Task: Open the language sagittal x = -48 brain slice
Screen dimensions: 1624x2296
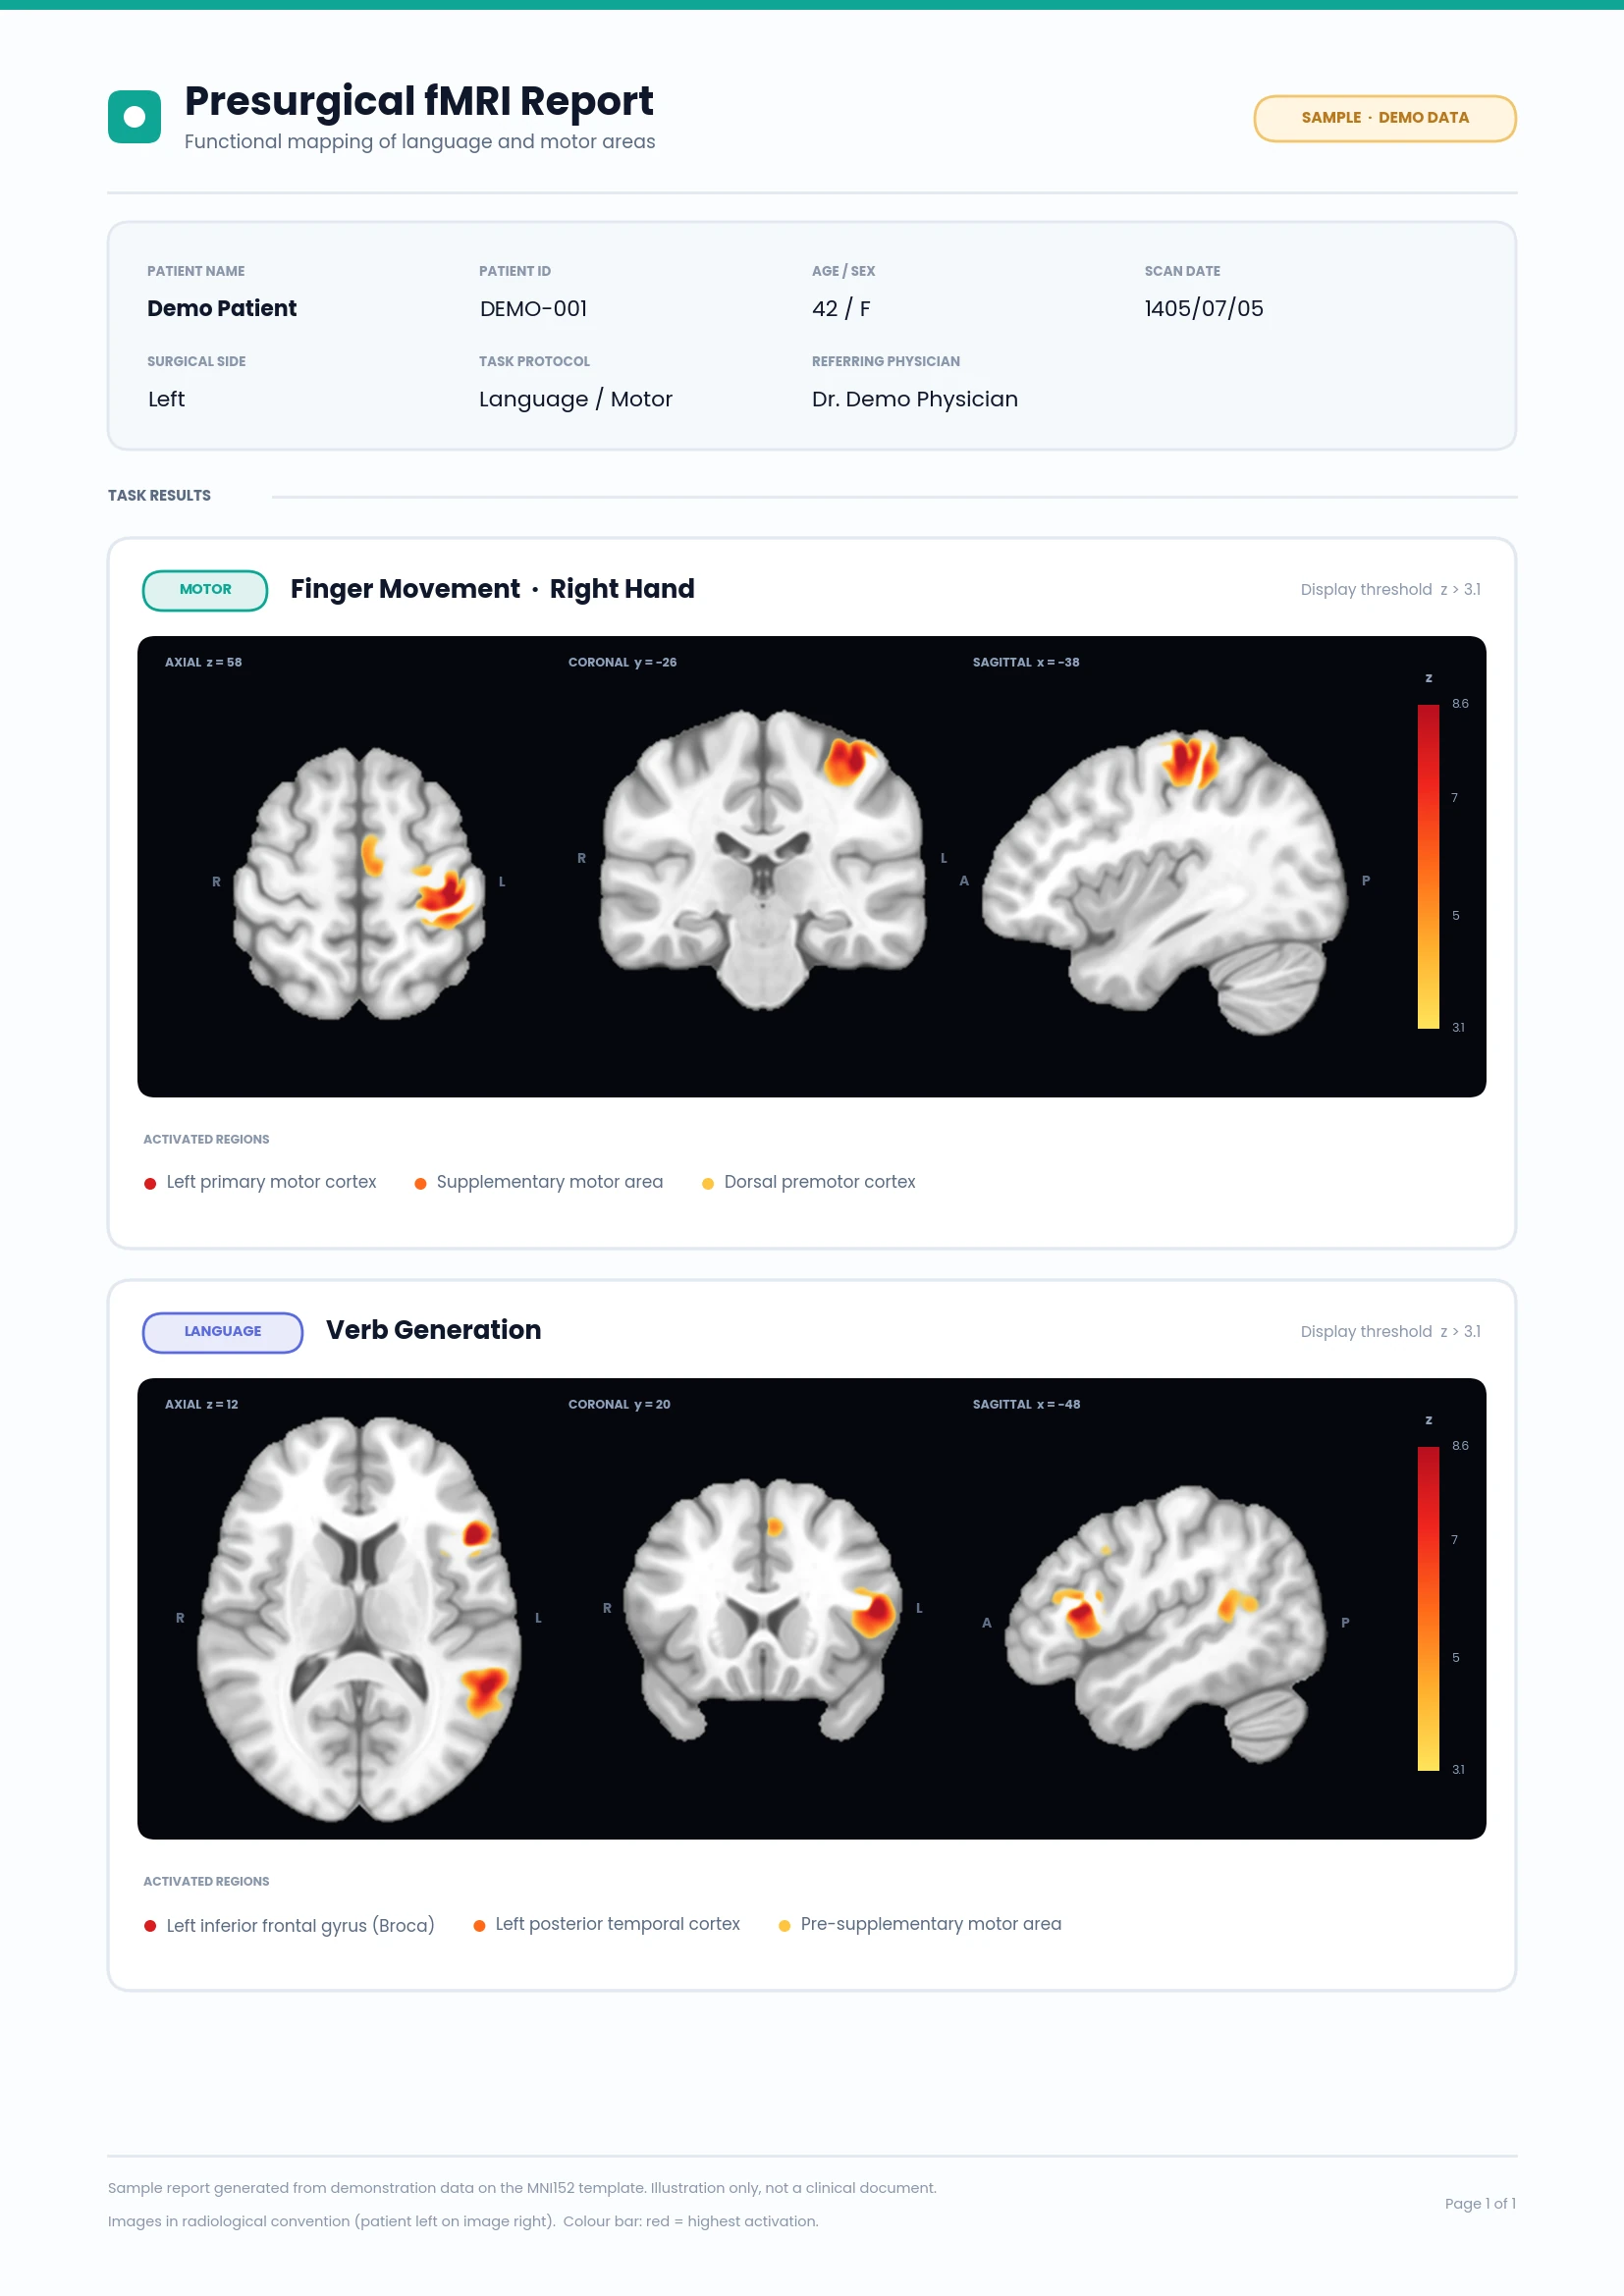Action: click(x=1167, y=1624)
